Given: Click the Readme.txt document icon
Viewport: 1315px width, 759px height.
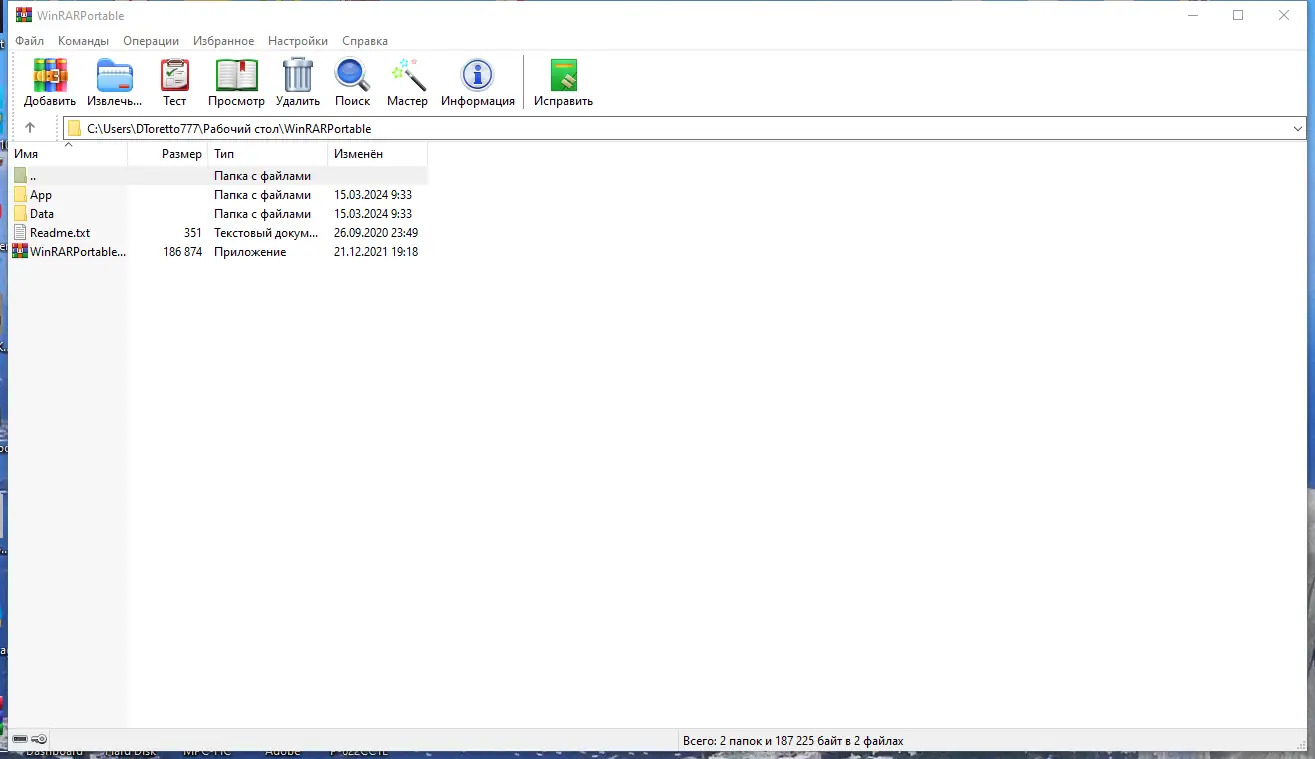Looking at the screenshot, I should pos(20,233).
